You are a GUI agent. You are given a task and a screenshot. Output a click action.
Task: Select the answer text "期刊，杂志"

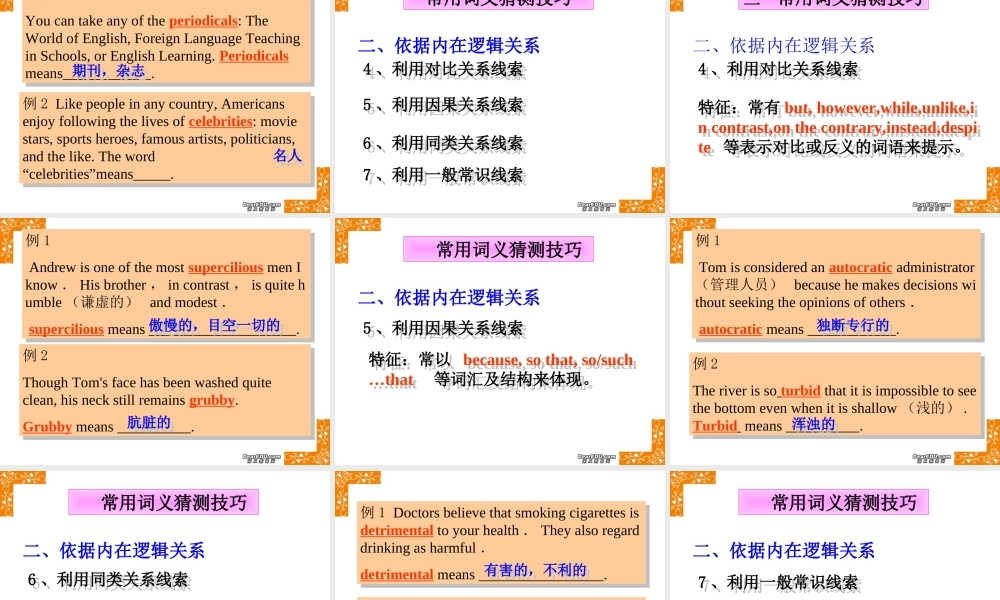pos(108,71)
